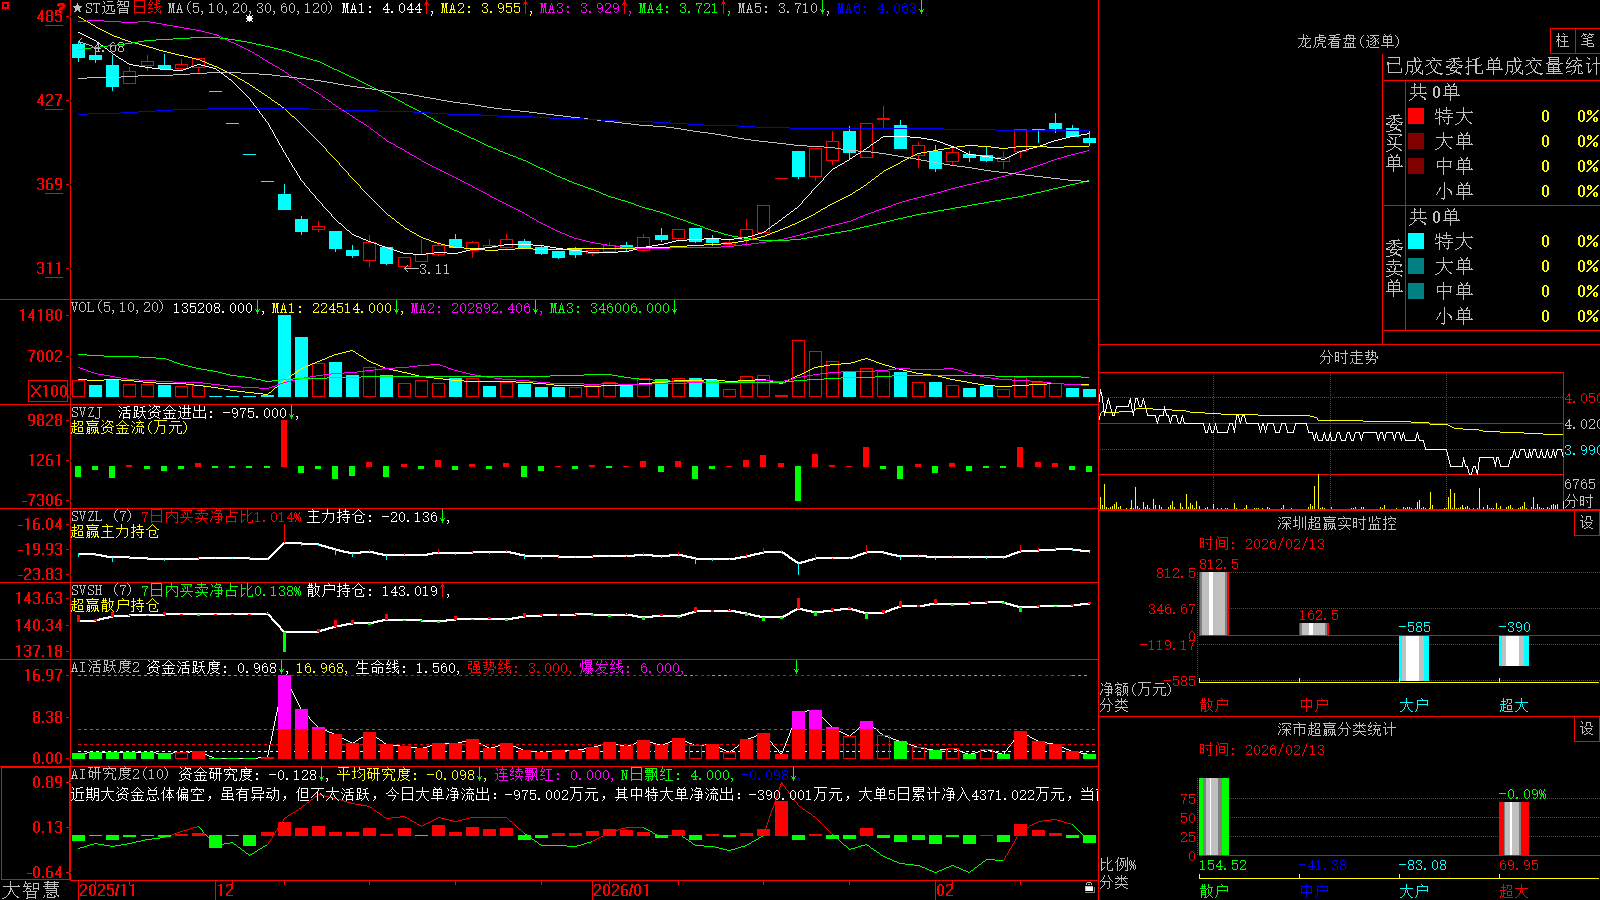Viewport: 1600px width, 900px height.
Task: Click the 分时走势 panel title
Action: (x=1348, y=357)
